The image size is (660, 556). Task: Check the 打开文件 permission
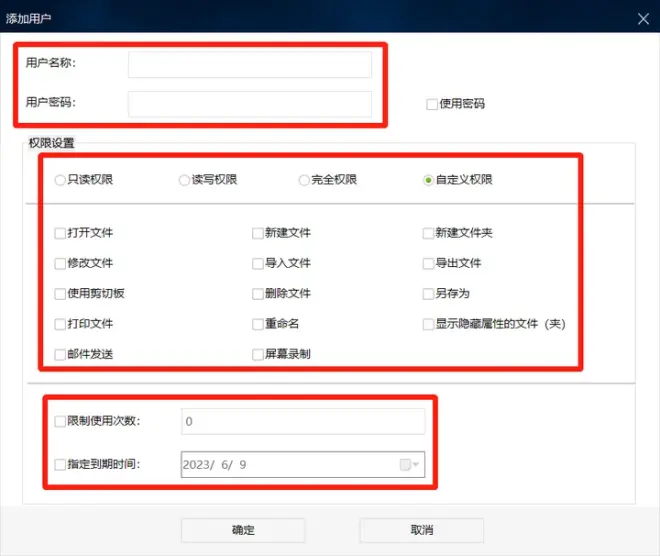tap(60, 233)
